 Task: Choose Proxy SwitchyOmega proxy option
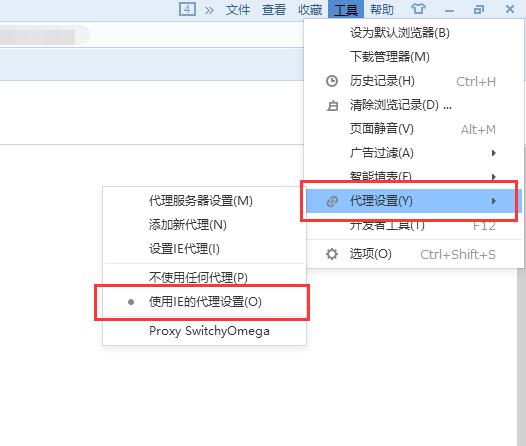pyautogui.click(x=205, y=331)
